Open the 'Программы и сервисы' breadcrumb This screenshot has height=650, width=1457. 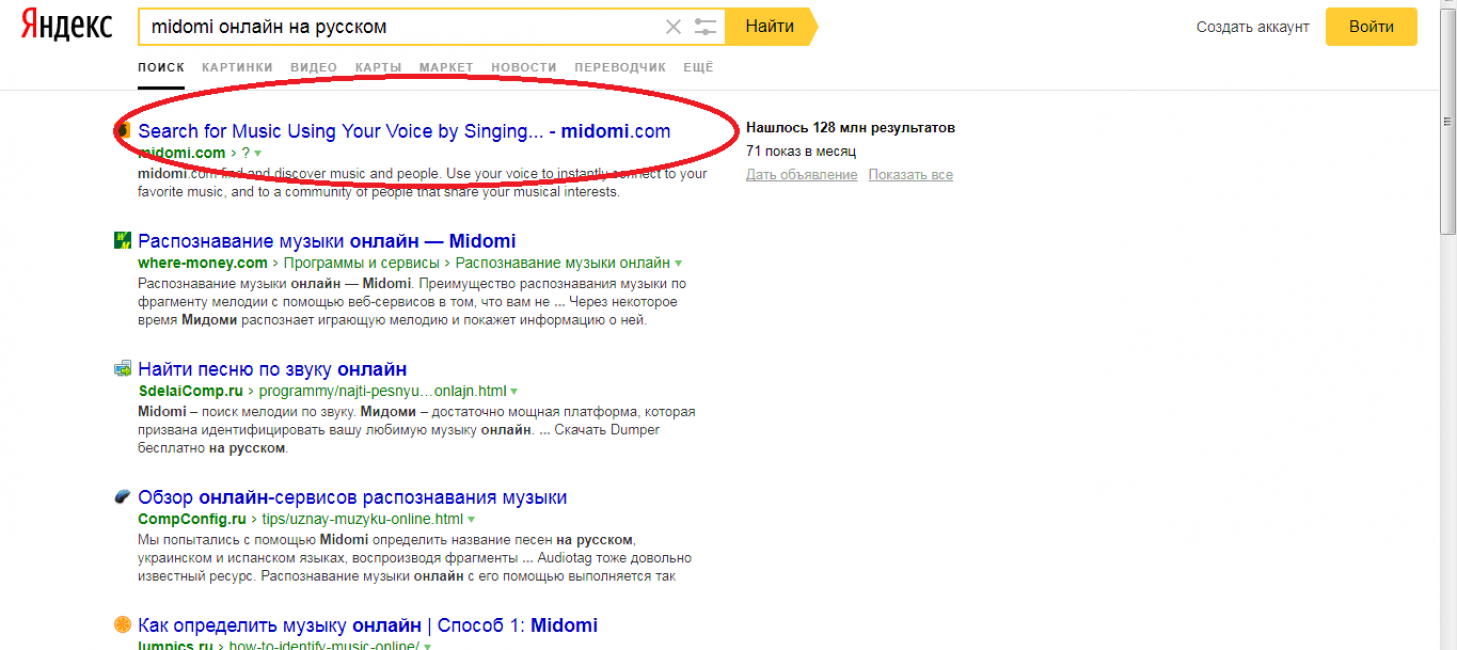click(361, 263)
